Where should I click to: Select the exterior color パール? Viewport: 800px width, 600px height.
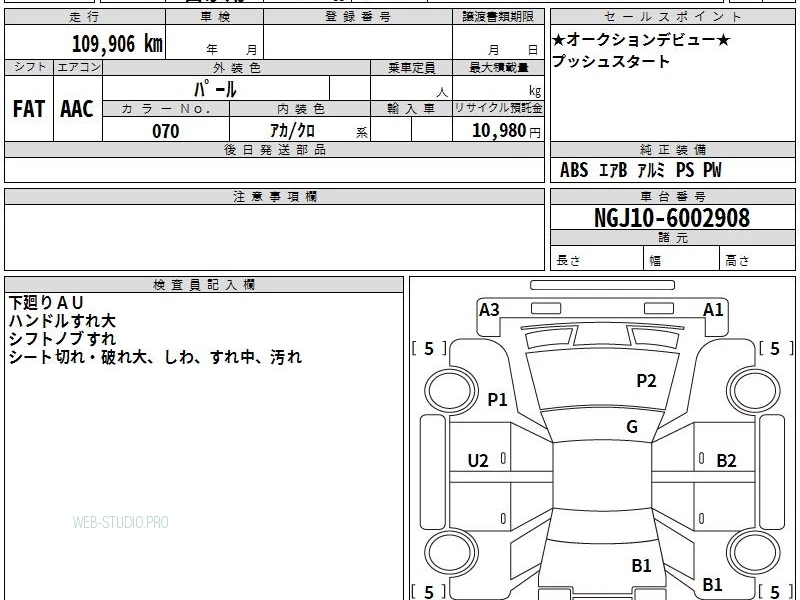(x=215, y=89)
